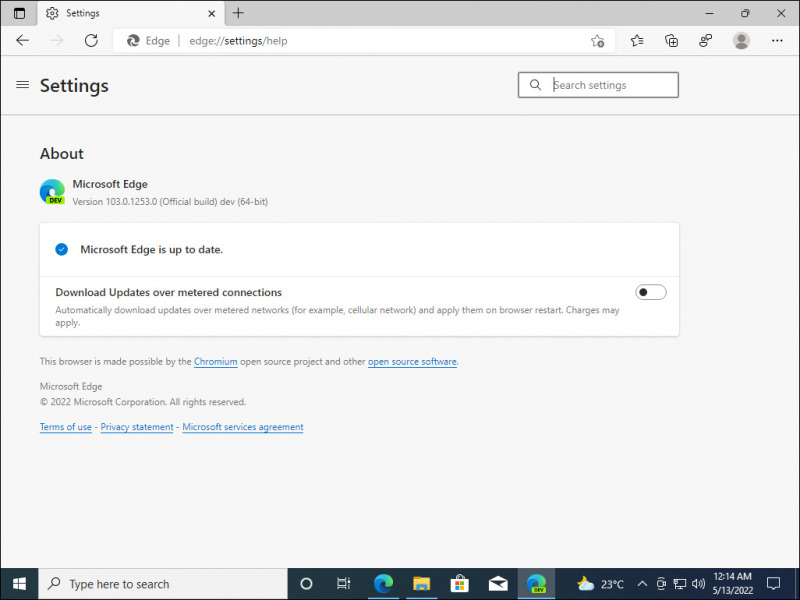Open the Mail app from taskbar

click(x=498, y=584)
